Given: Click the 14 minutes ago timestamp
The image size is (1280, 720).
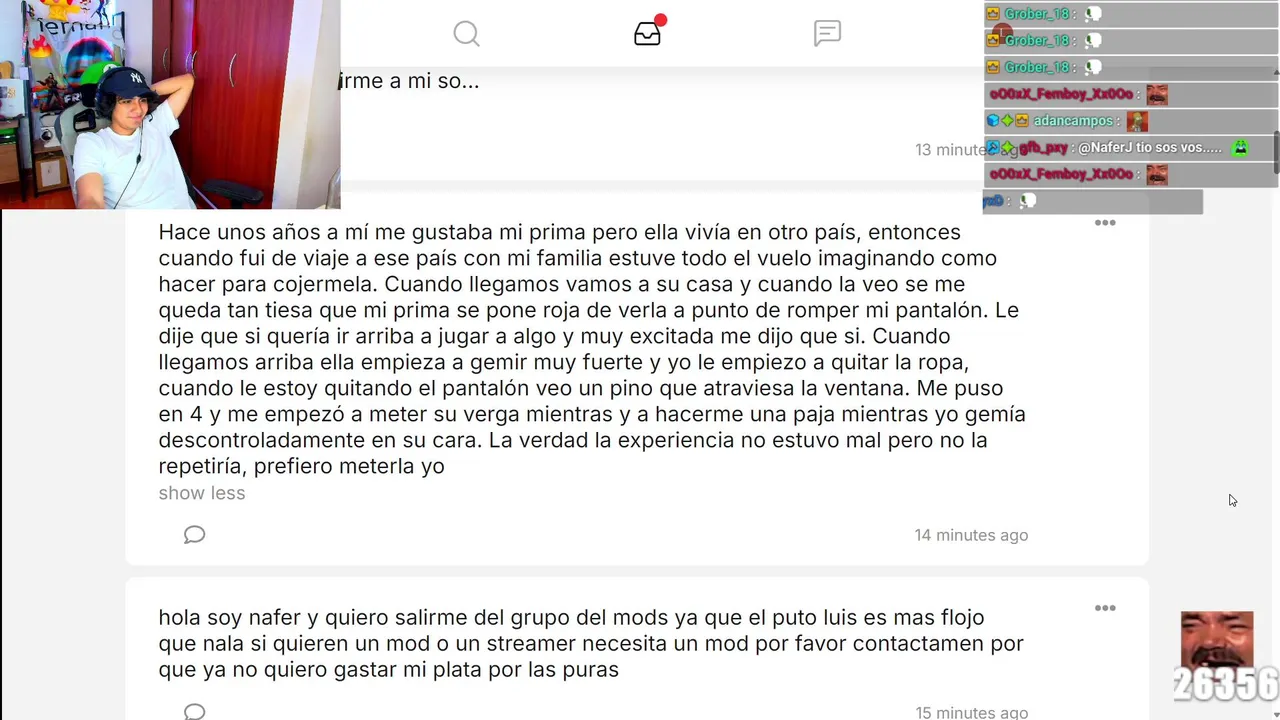Looking at the screenshot, I should coord(971,535).
